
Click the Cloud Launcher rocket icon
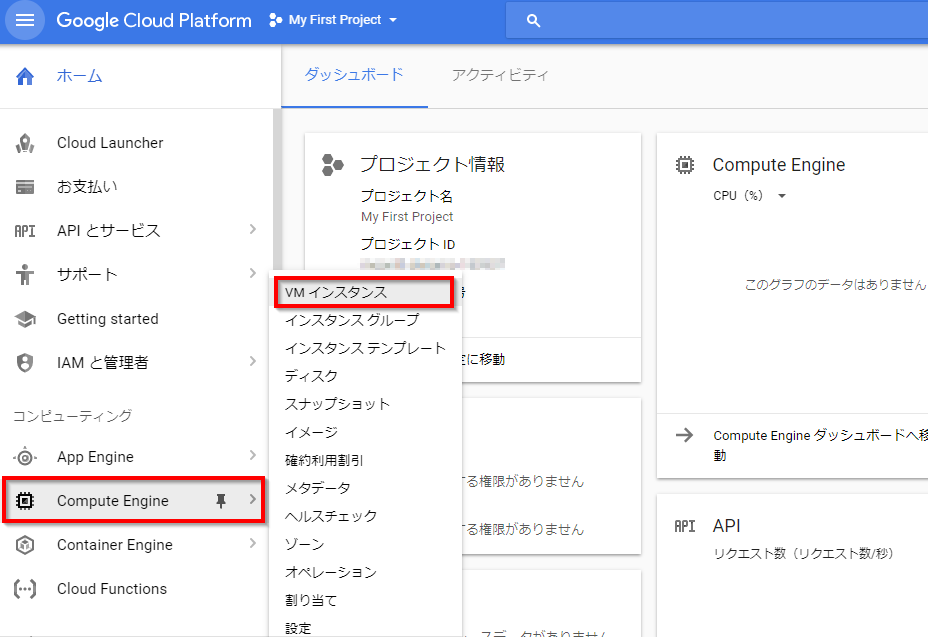25,143
